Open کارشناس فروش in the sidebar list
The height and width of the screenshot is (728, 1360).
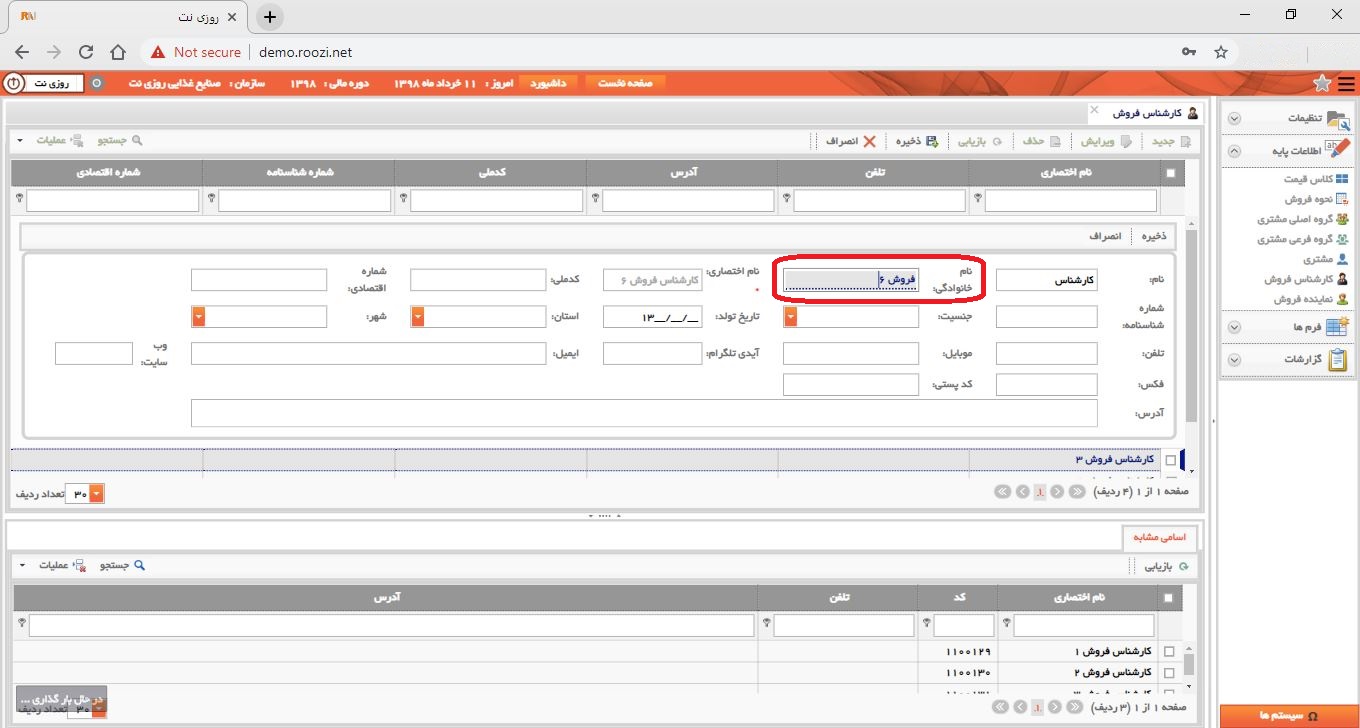coord(1306,279)
